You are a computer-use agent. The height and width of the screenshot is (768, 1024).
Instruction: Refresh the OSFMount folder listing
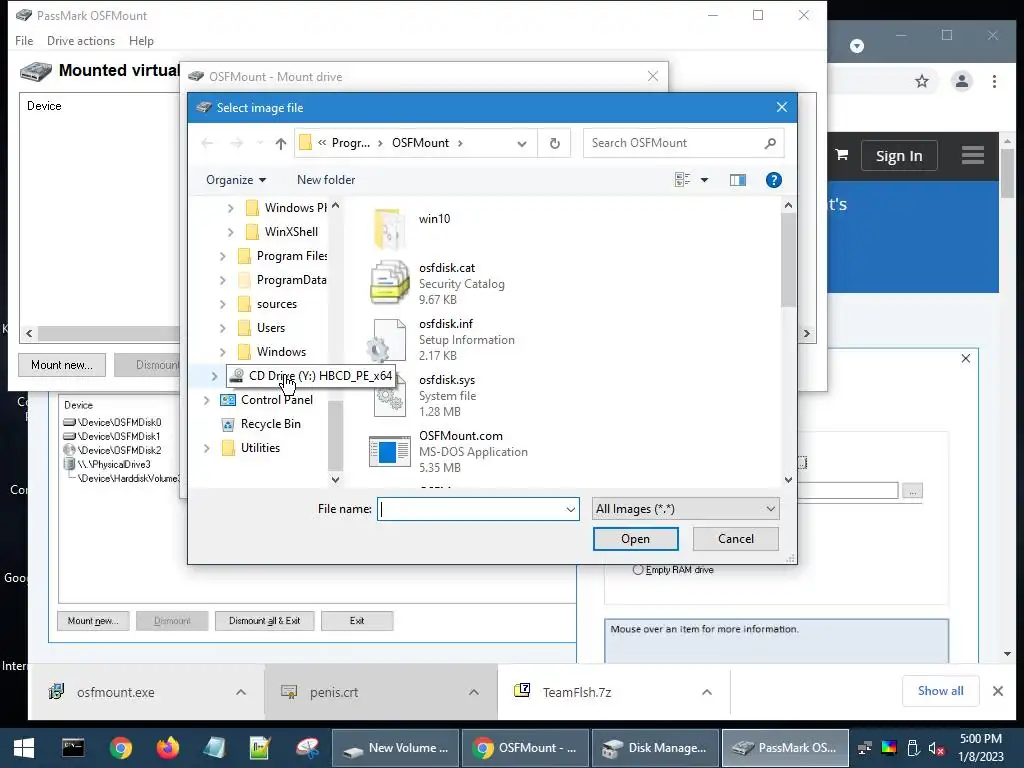pos(554,143)
